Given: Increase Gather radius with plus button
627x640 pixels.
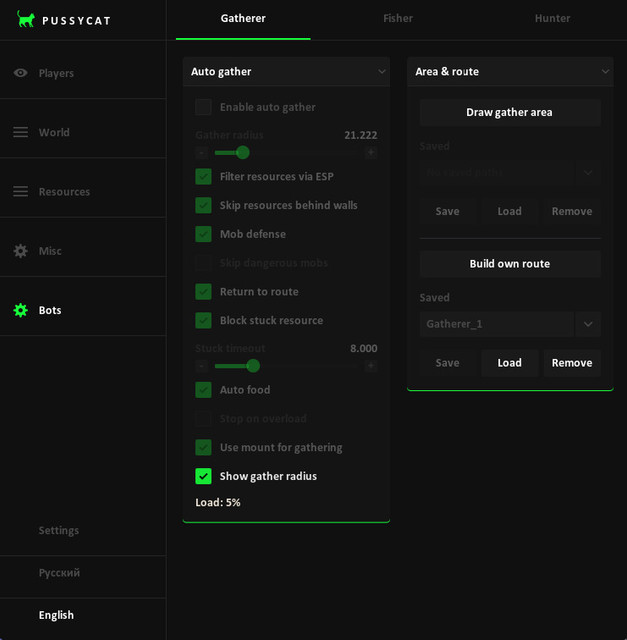Looking at the screenshot, I should tap(371, 153).
